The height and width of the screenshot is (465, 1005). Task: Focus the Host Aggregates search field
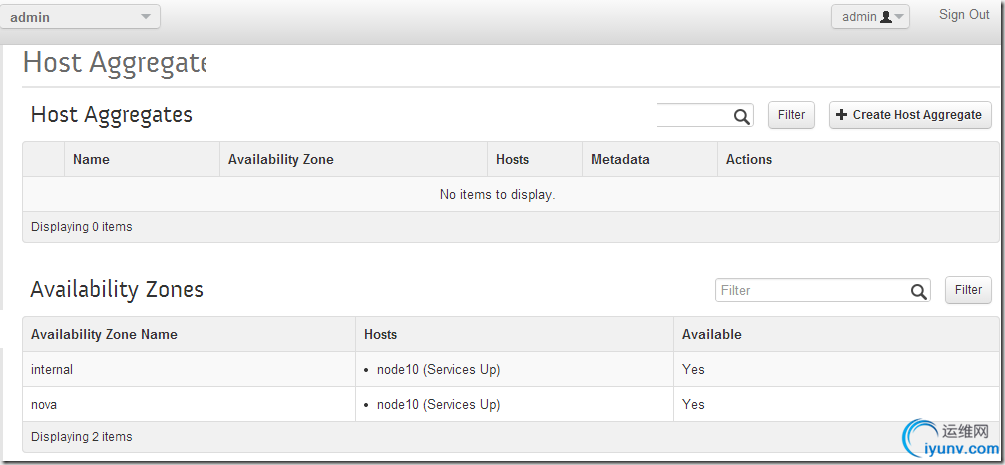(x=705, y=115)
